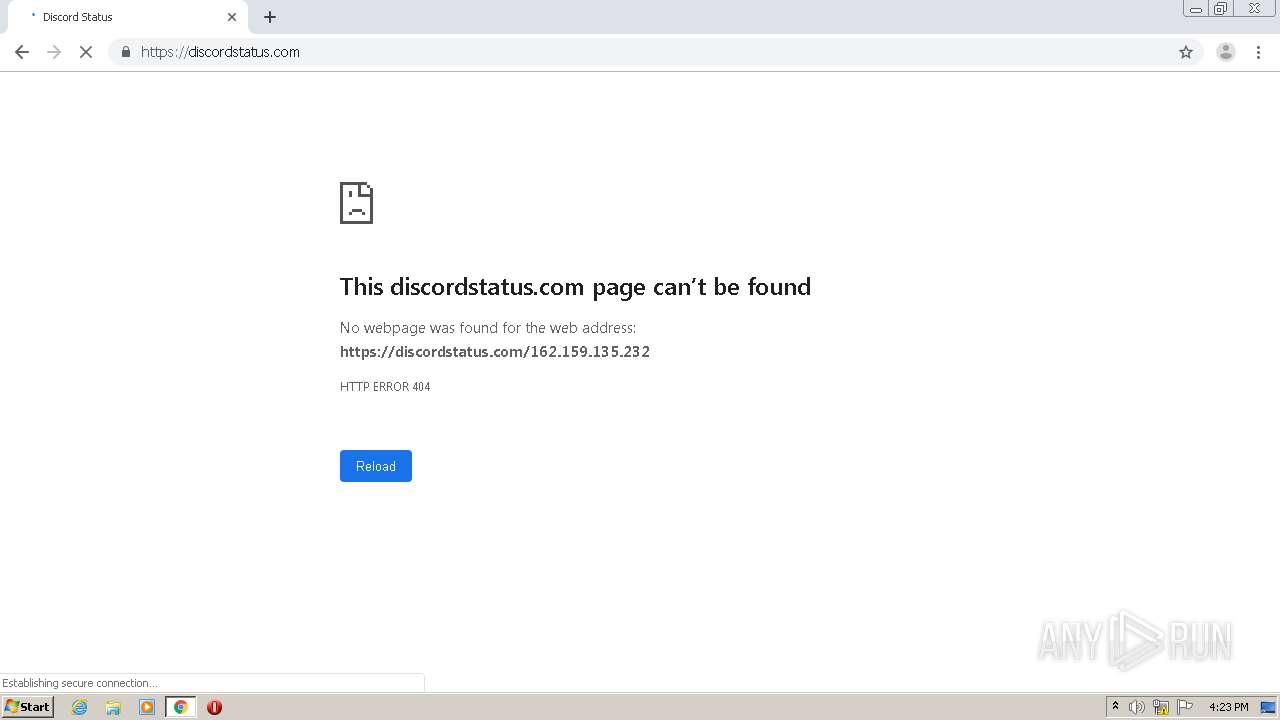Open the Chrome profile avatar
Viewport: 1280px width, 720px height.
coord(1226,52)
